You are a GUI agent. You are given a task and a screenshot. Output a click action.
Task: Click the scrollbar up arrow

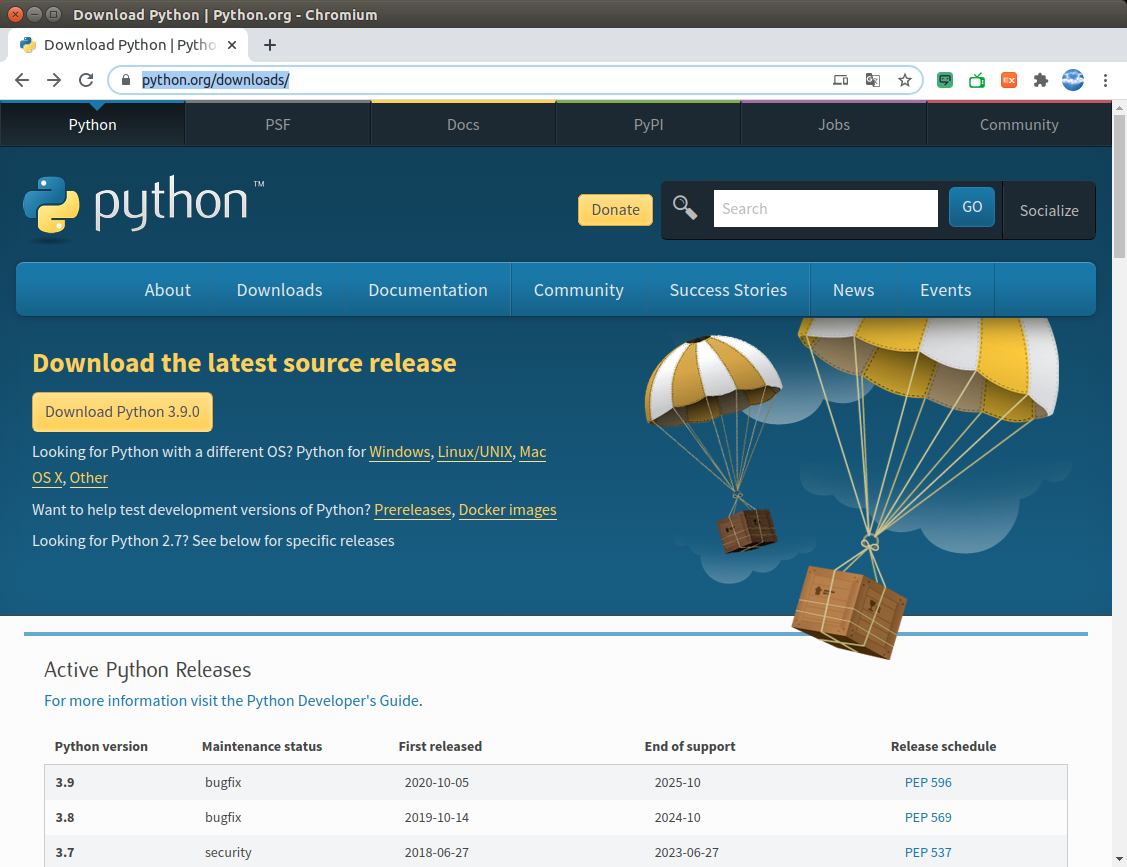pyautogui.click(x=1119, y=108)
